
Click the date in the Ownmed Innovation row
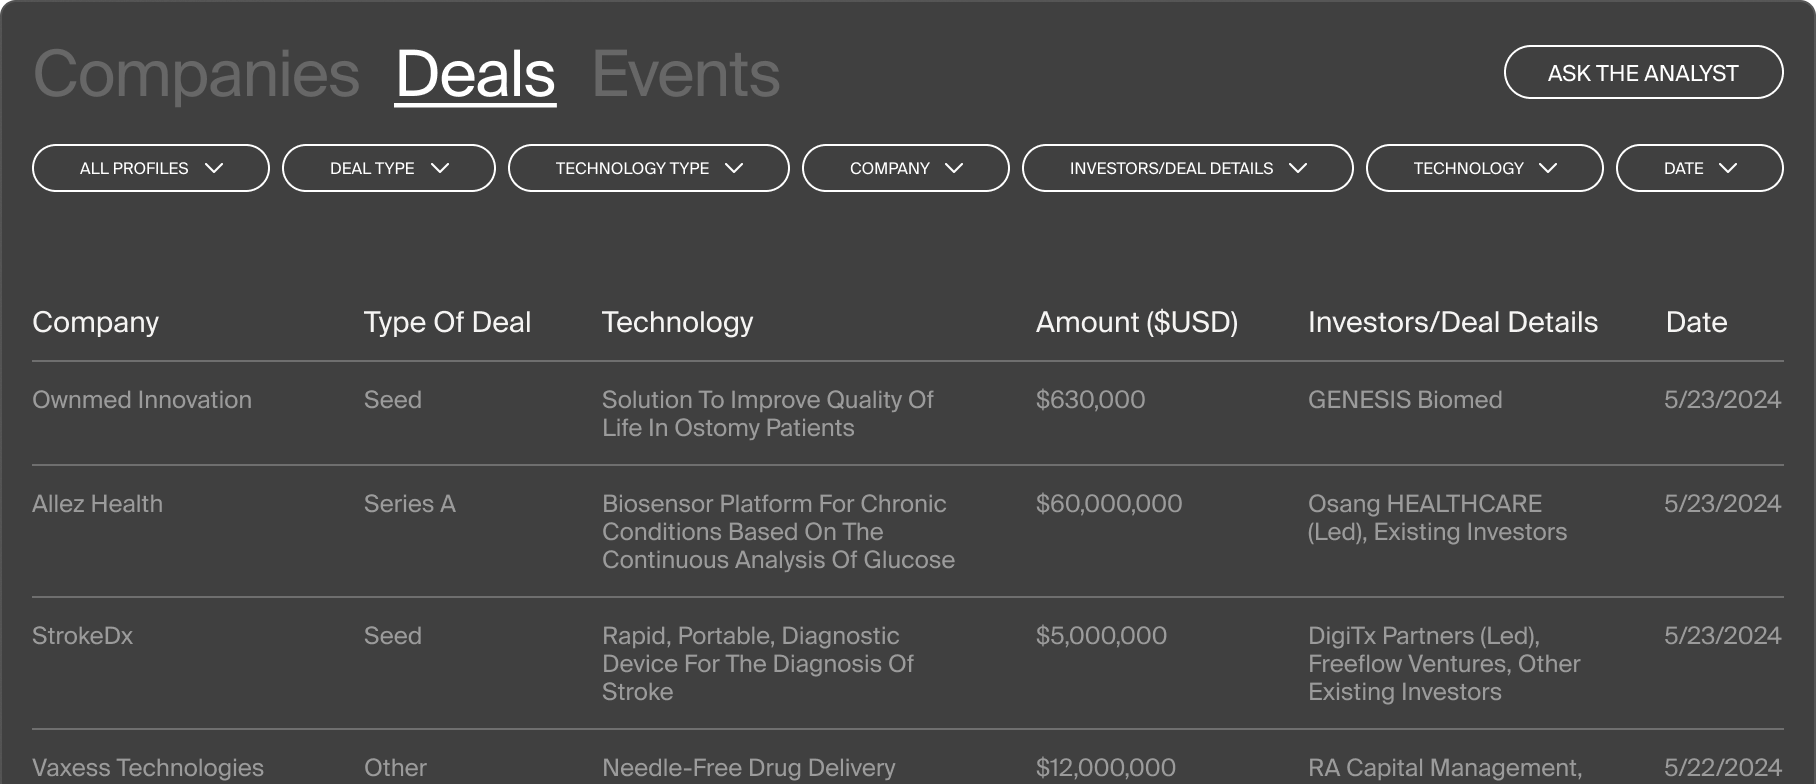(x=1722, y=399)
